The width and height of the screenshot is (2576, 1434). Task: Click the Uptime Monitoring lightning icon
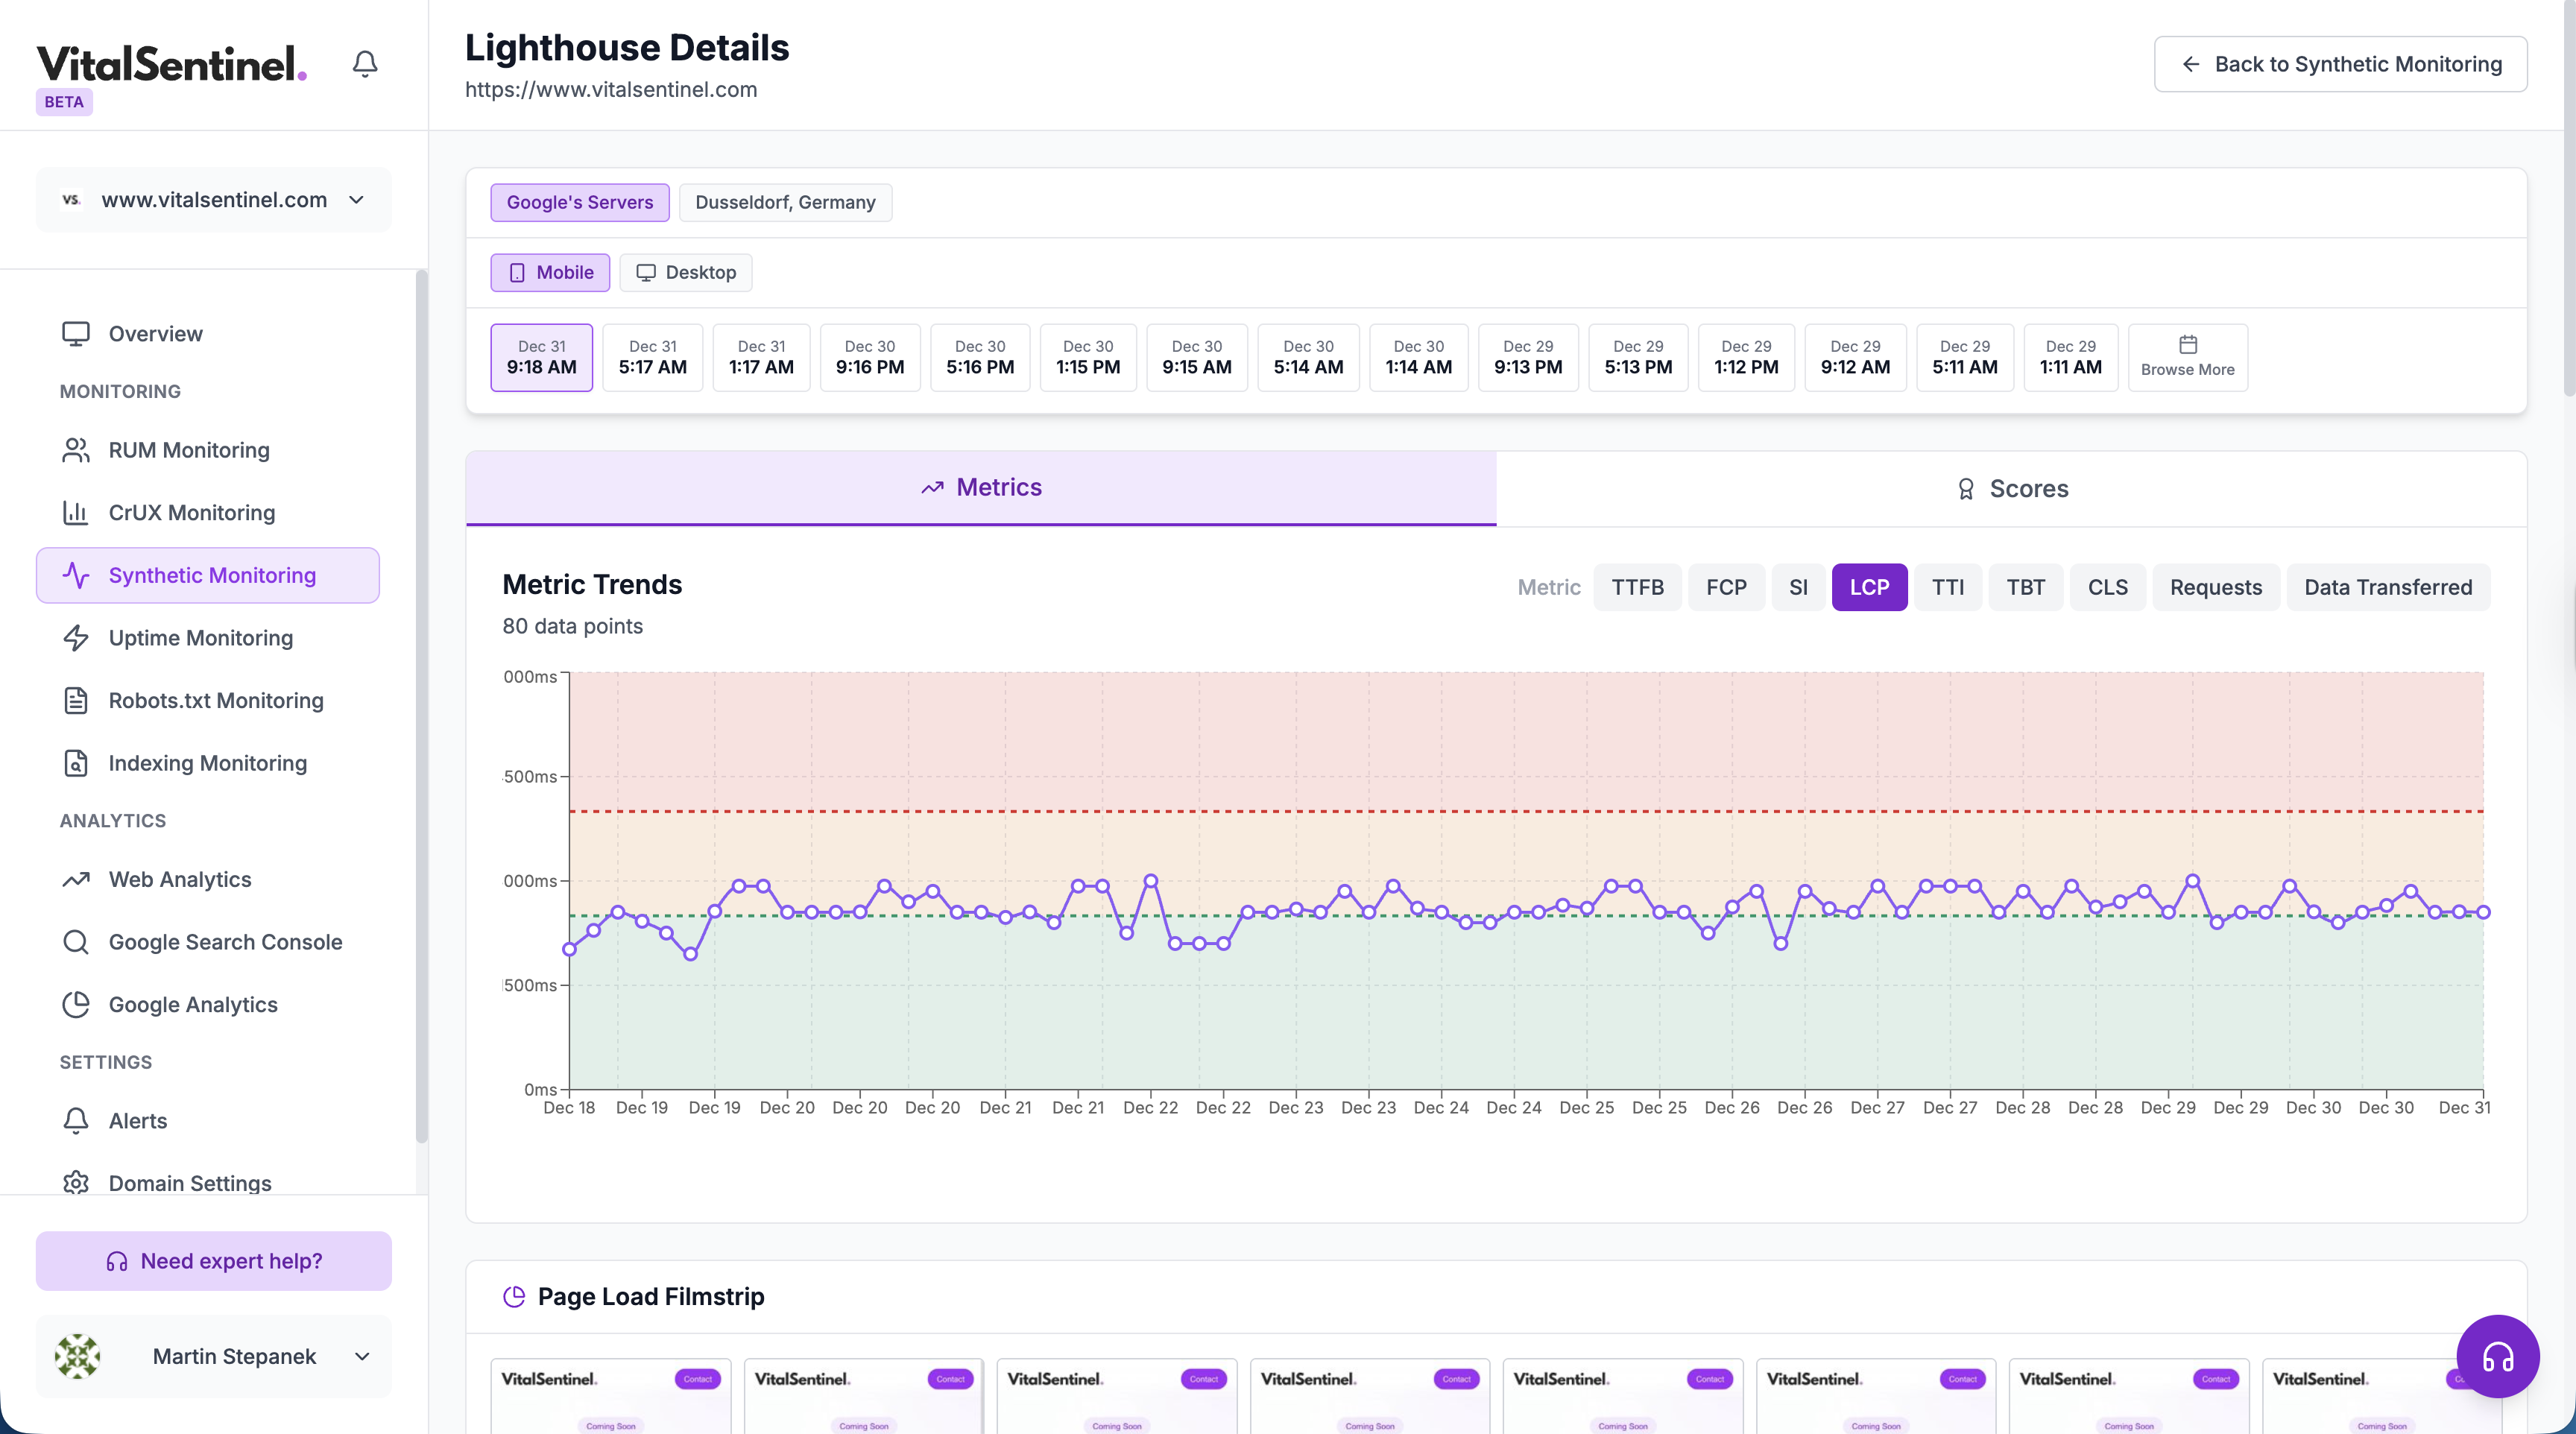76,638
